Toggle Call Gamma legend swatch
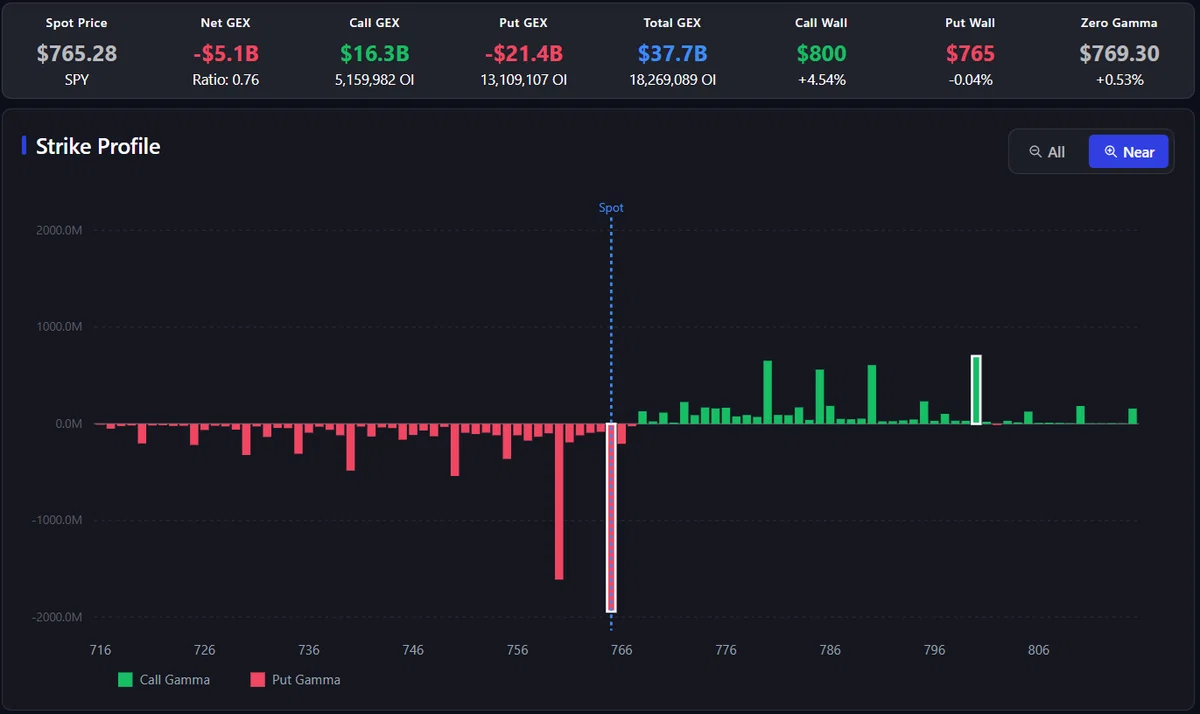 click(125, 680)
